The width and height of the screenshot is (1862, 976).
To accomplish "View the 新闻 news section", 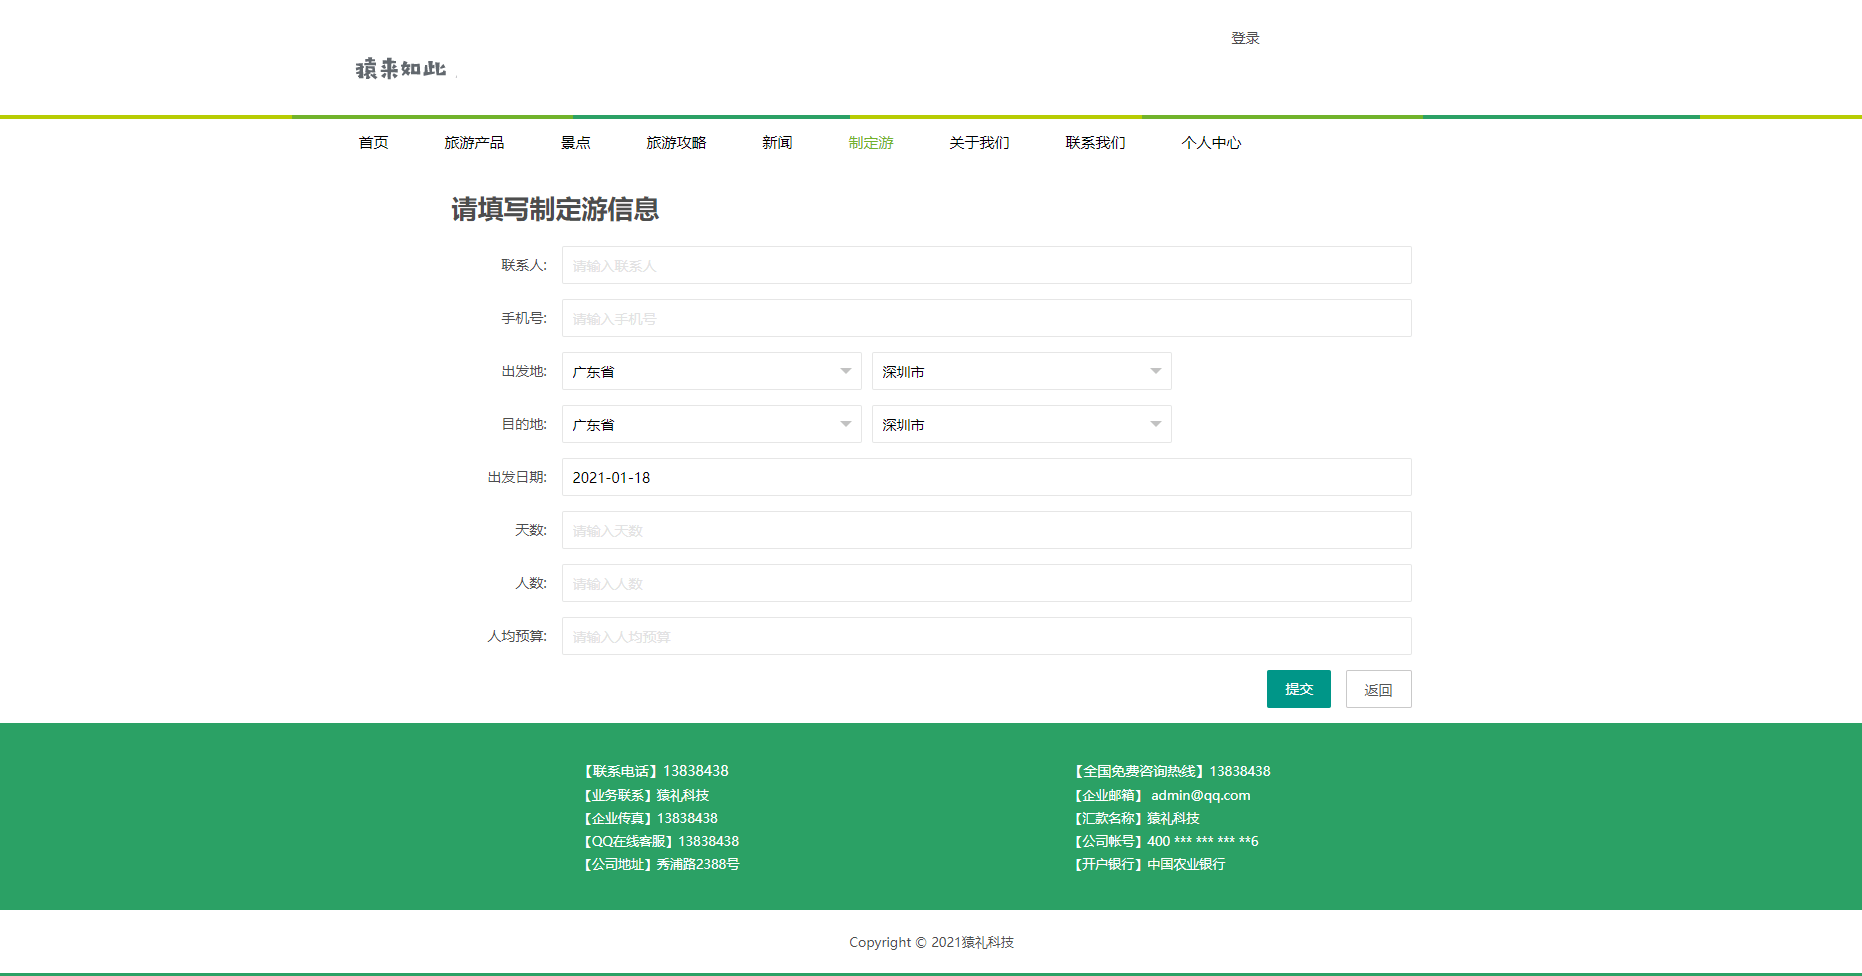I will 777,143.
